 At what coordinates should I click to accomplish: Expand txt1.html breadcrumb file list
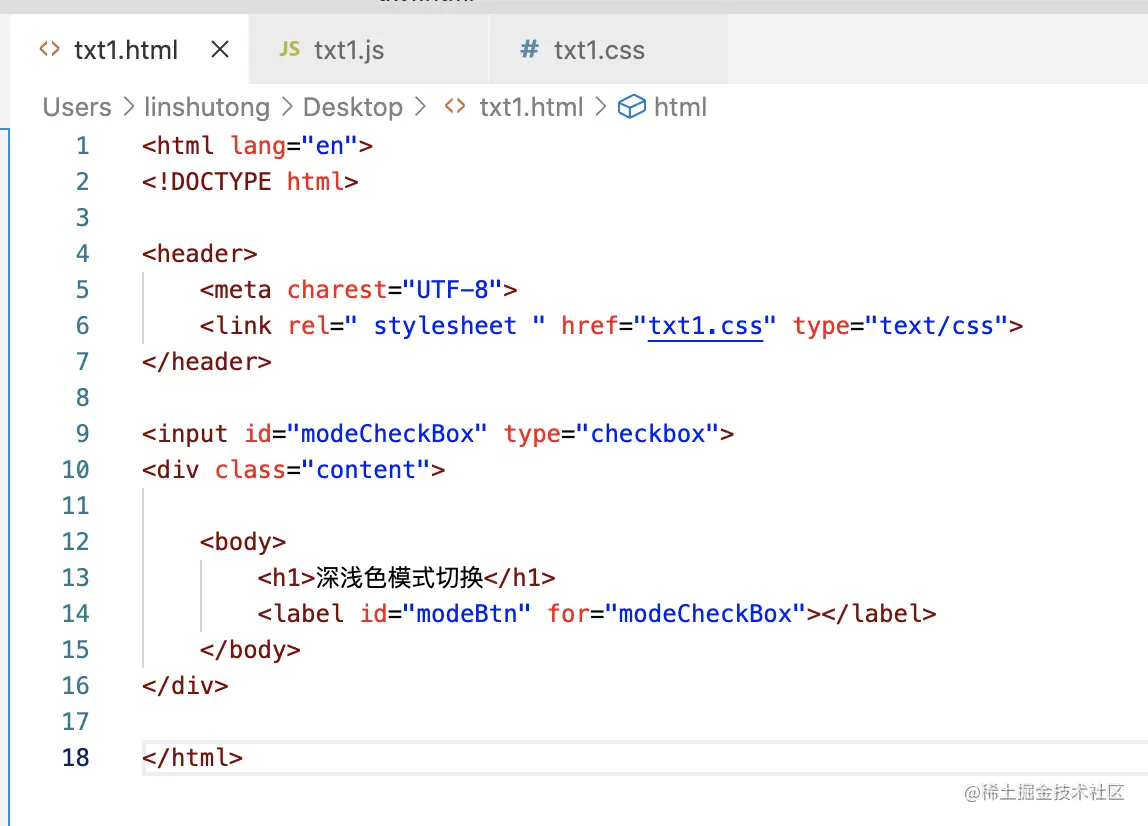(531, 107)
